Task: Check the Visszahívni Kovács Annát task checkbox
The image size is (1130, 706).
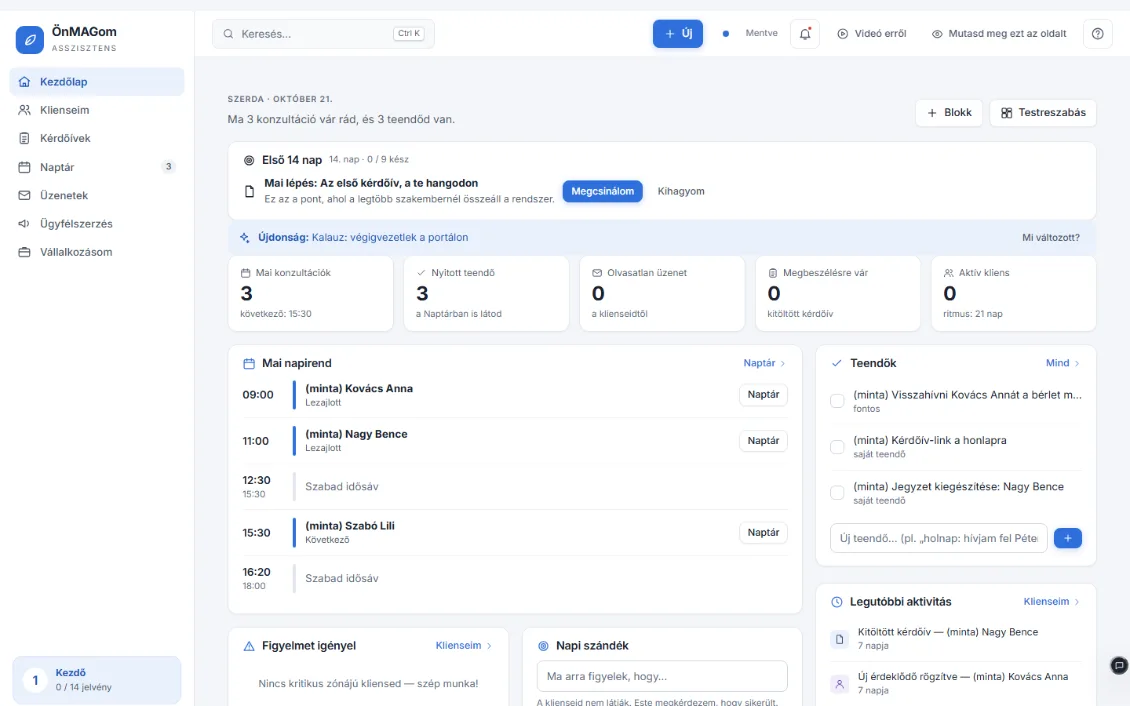Action: pyautogui.click(x=837, y=401)
